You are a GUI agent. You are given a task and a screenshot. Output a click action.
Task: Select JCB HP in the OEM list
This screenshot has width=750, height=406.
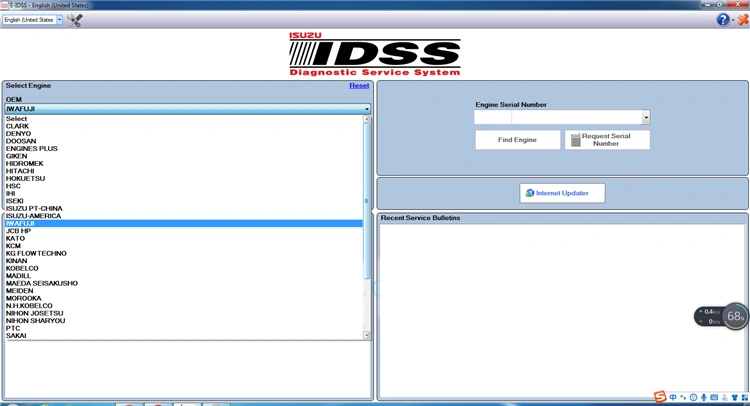(184, 231)
